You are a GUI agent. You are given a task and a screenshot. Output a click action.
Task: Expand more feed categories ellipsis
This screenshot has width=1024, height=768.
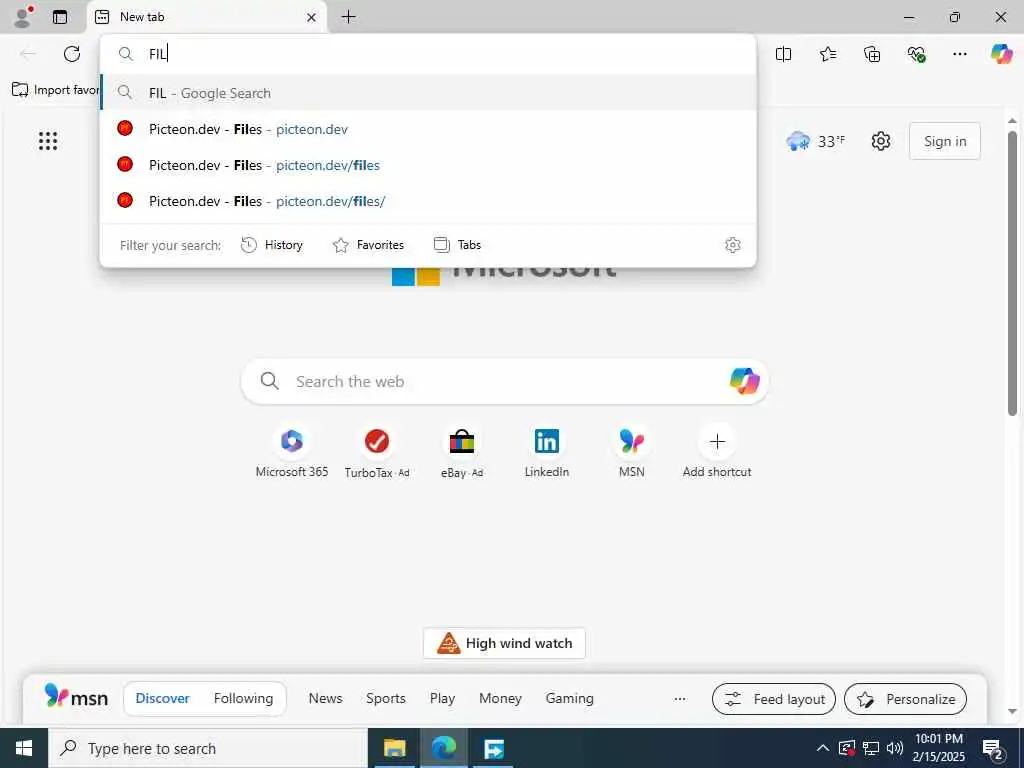tap(680, 699)
